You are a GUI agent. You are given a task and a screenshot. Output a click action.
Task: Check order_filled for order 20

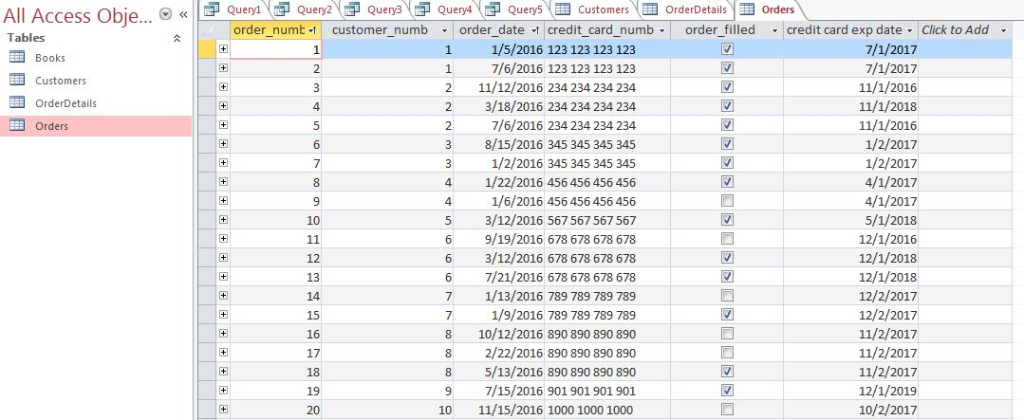point(728,409)
